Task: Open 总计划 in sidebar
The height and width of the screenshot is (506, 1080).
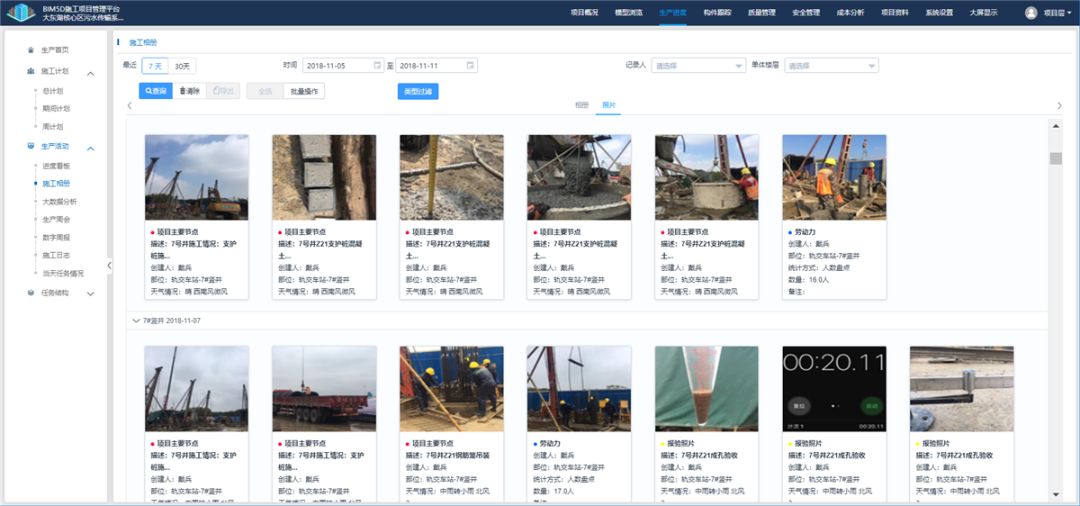Action: 52,91
